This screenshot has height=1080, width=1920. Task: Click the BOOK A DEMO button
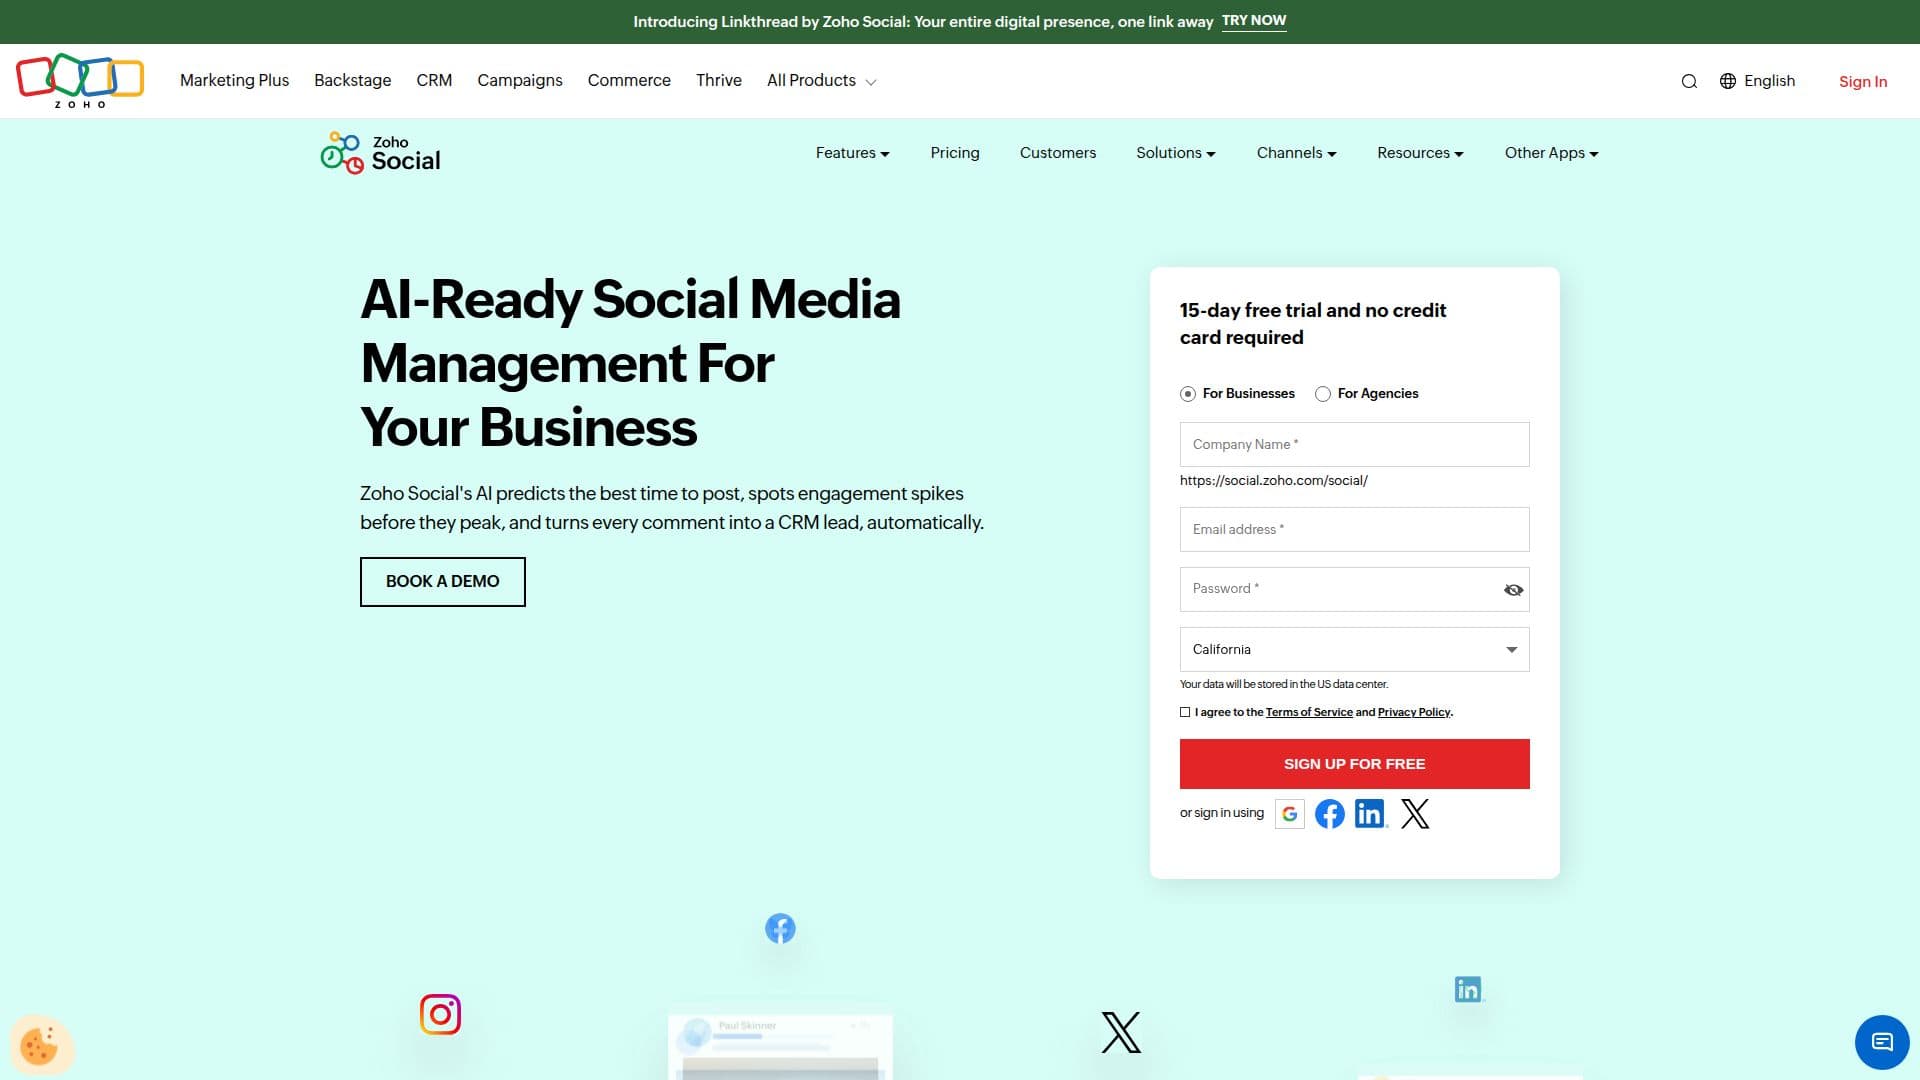(x=442, y=582)
